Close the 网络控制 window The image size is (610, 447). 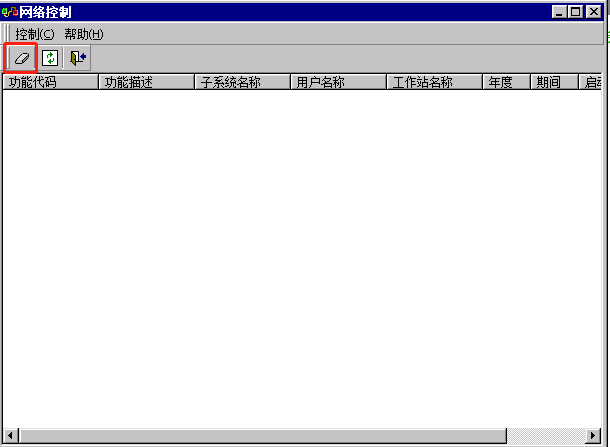[x=594, y=12]
